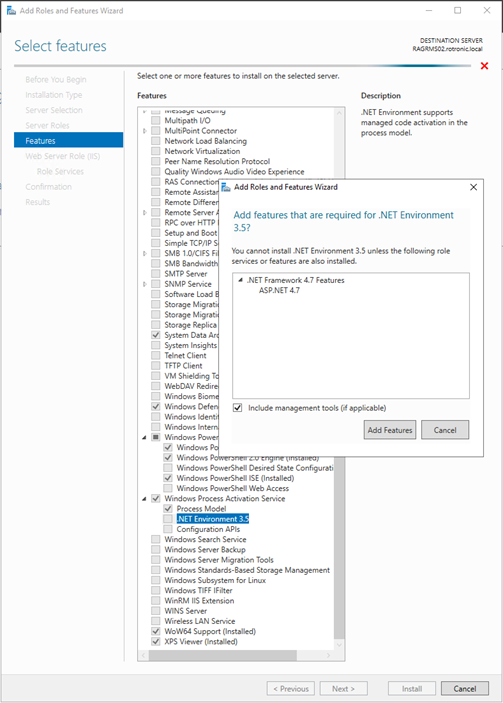Expand the SNMP Service node
The height and width of the screenshot is (703, 503).
tap(144, 284)
